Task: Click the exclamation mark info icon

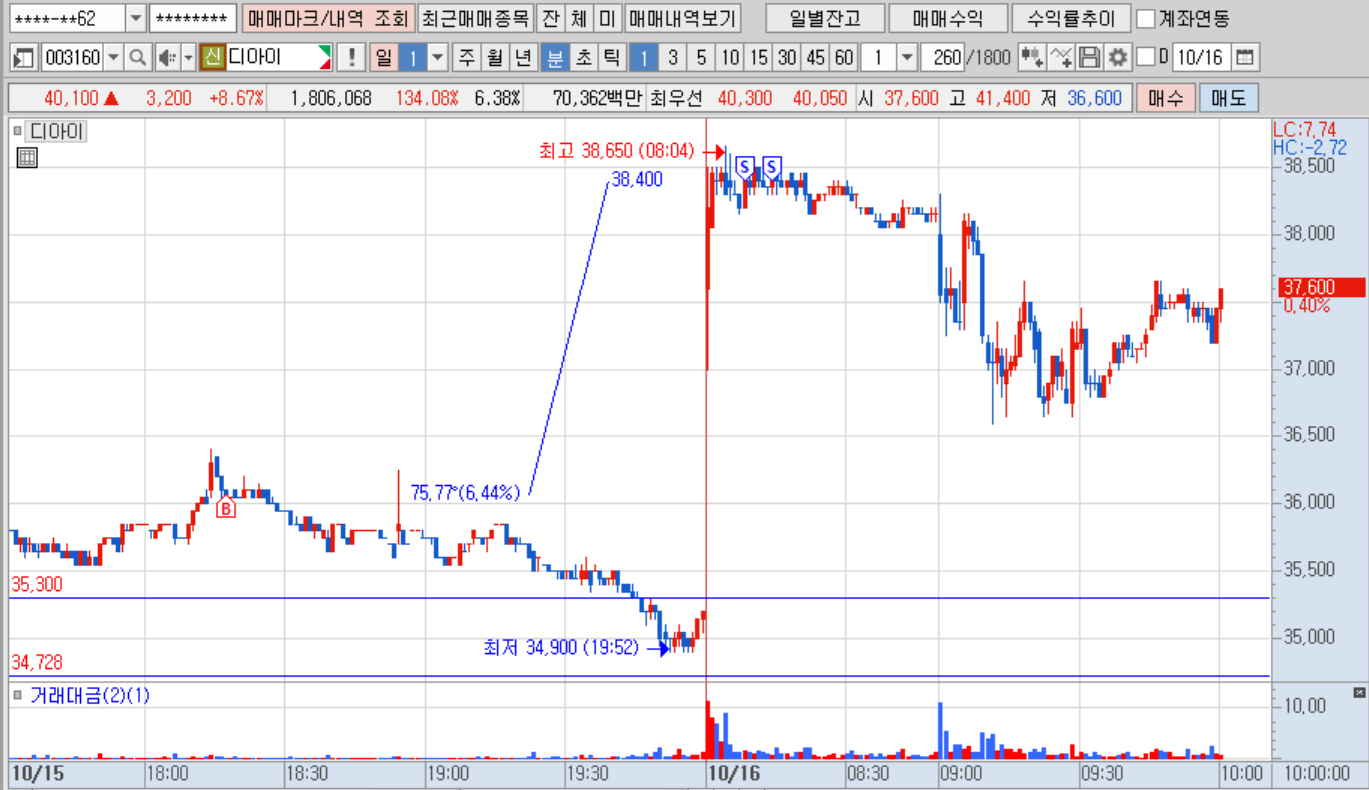Action: pyautogui.click(x=350, y=57)
